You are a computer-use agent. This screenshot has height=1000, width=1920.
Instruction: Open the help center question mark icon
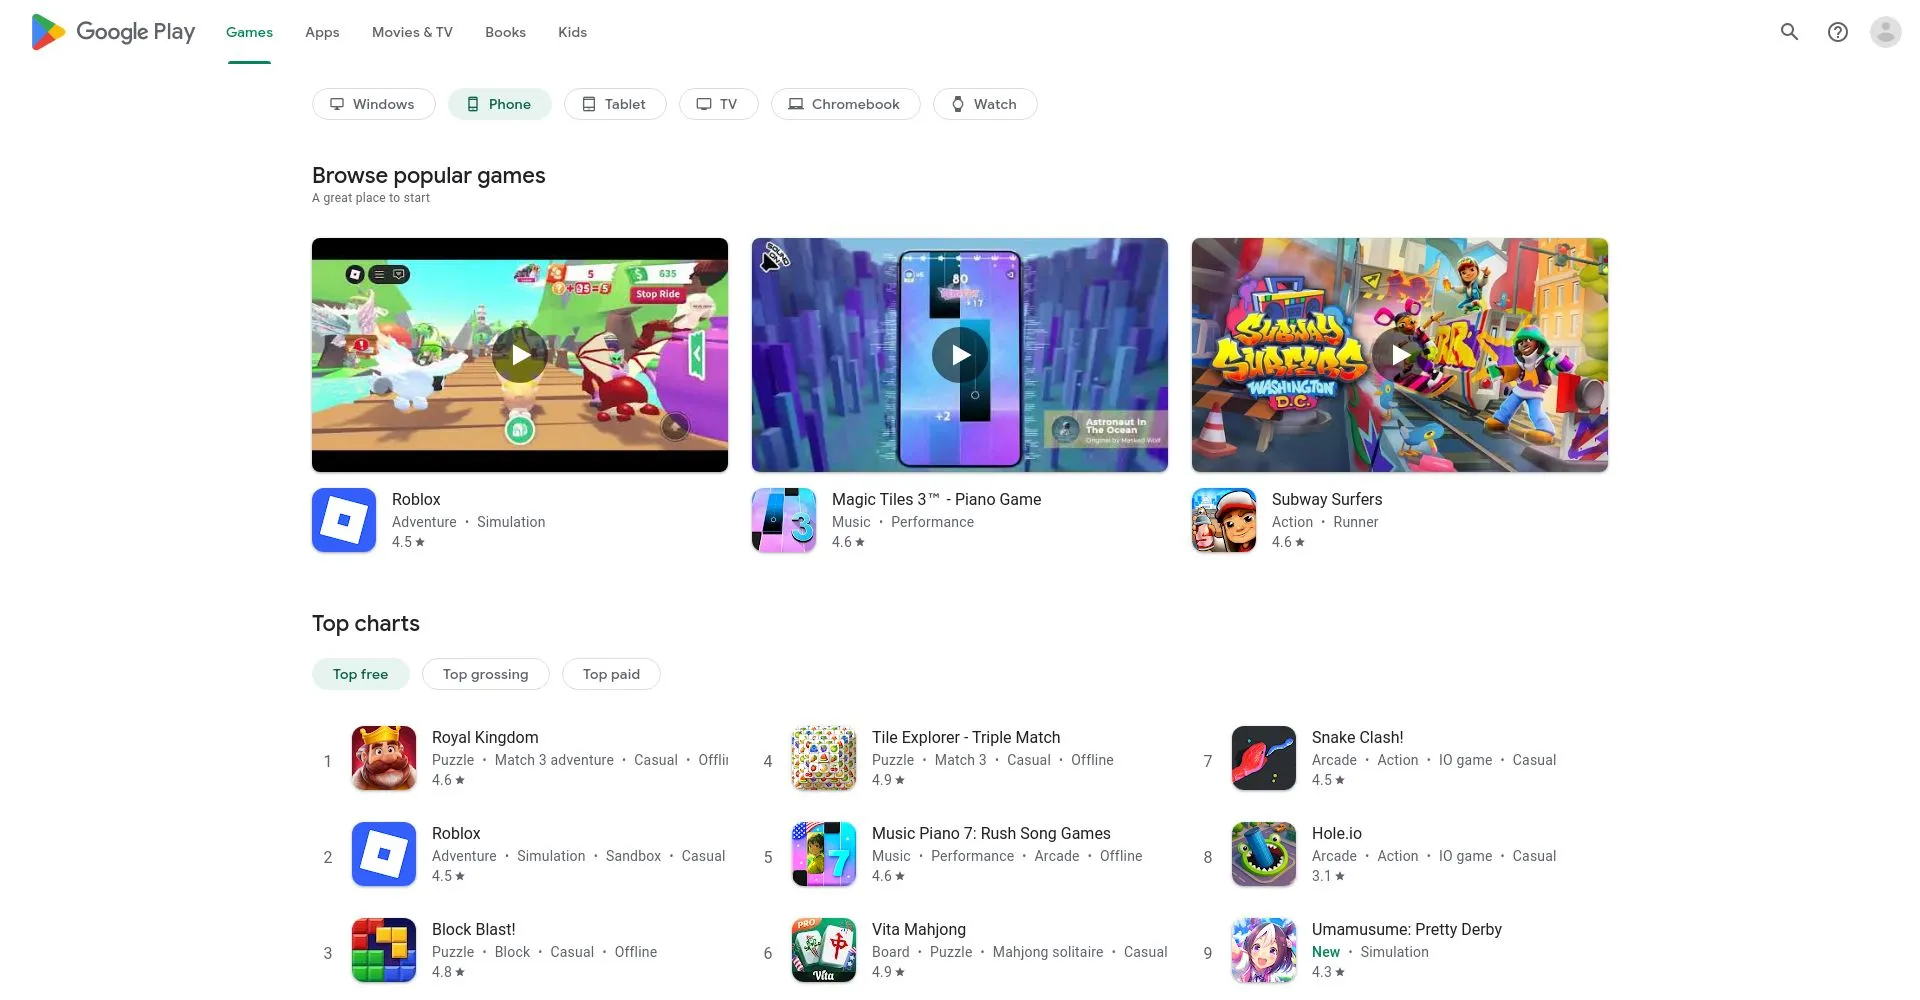(x=1837, y=32)
